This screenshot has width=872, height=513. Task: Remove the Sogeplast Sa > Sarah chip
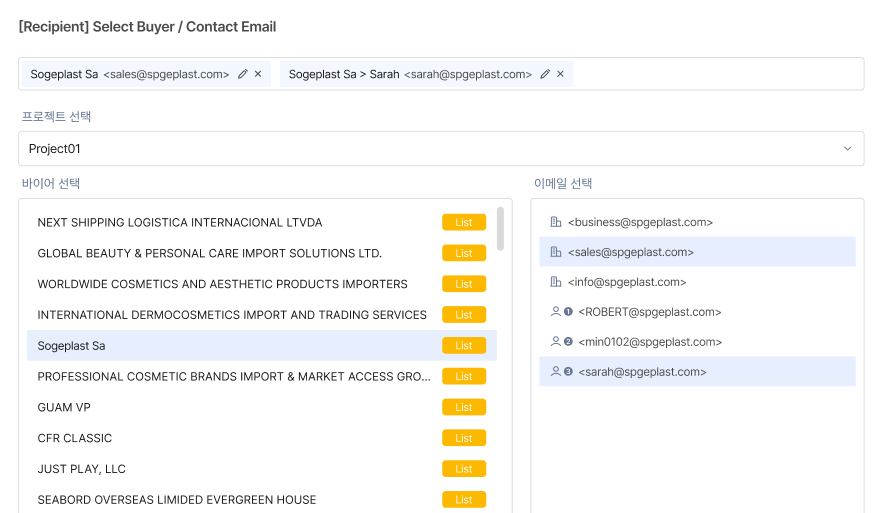pyautogui.click(x=560, y=74)
